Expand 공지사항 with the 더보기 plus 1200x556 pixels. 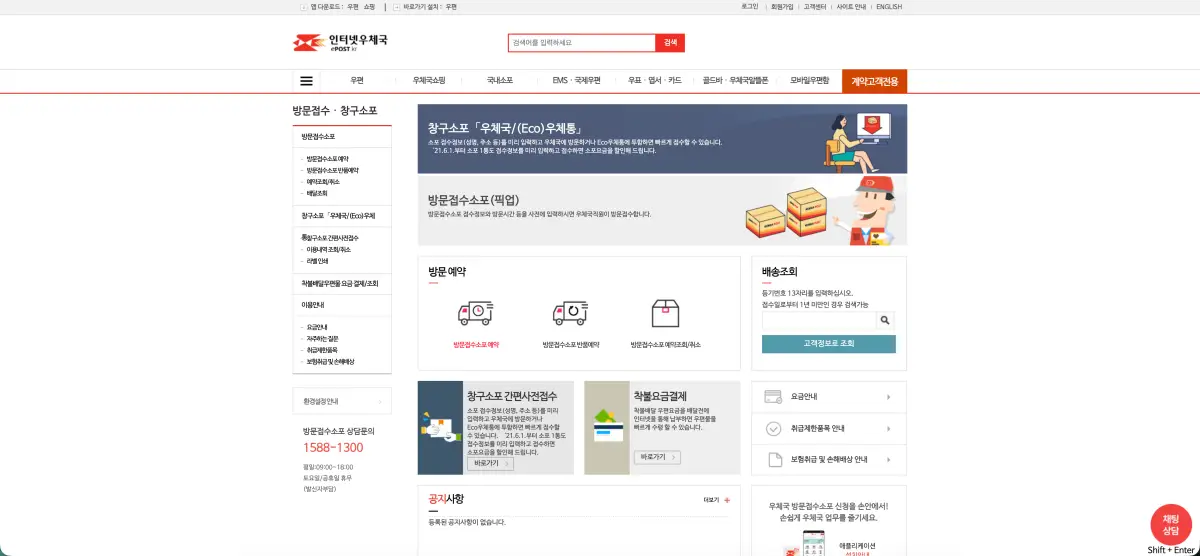727,500
